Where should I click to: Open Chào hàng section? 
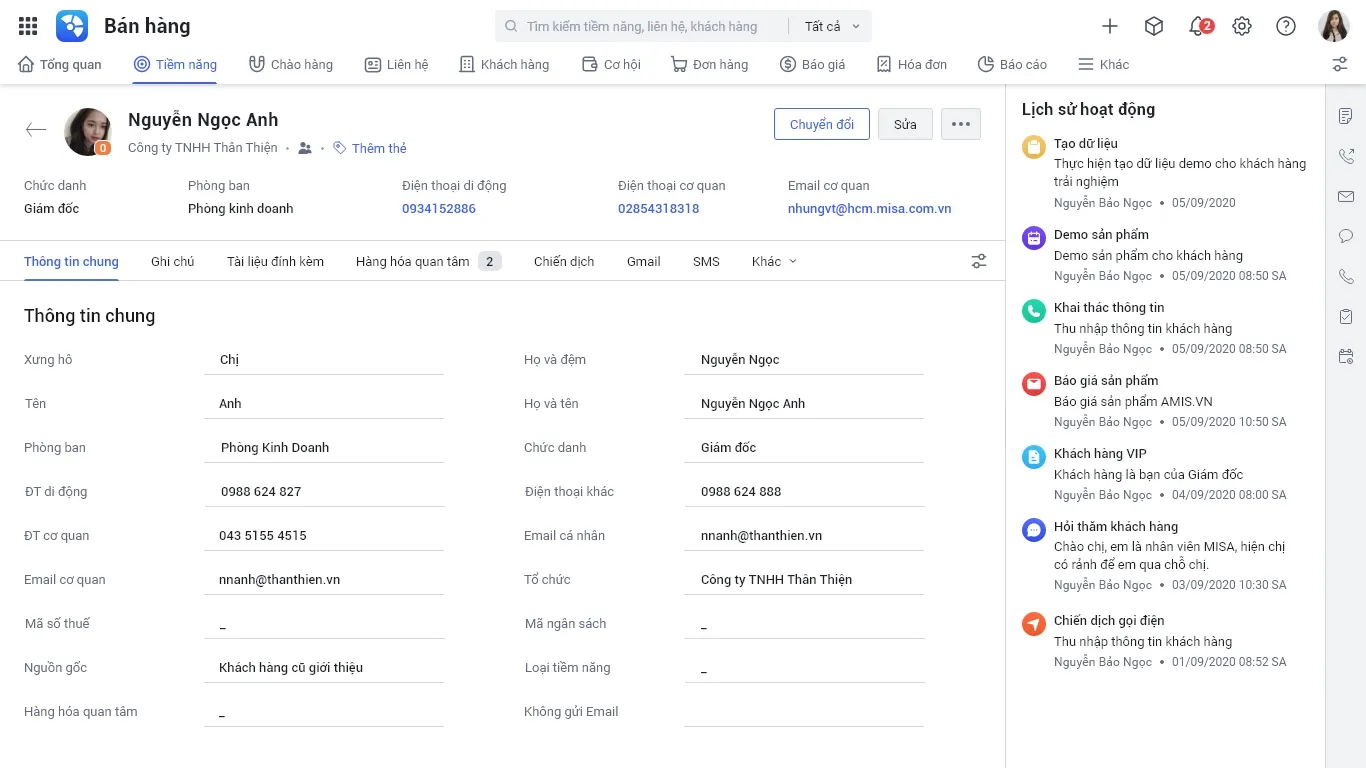tap(291, 64)
